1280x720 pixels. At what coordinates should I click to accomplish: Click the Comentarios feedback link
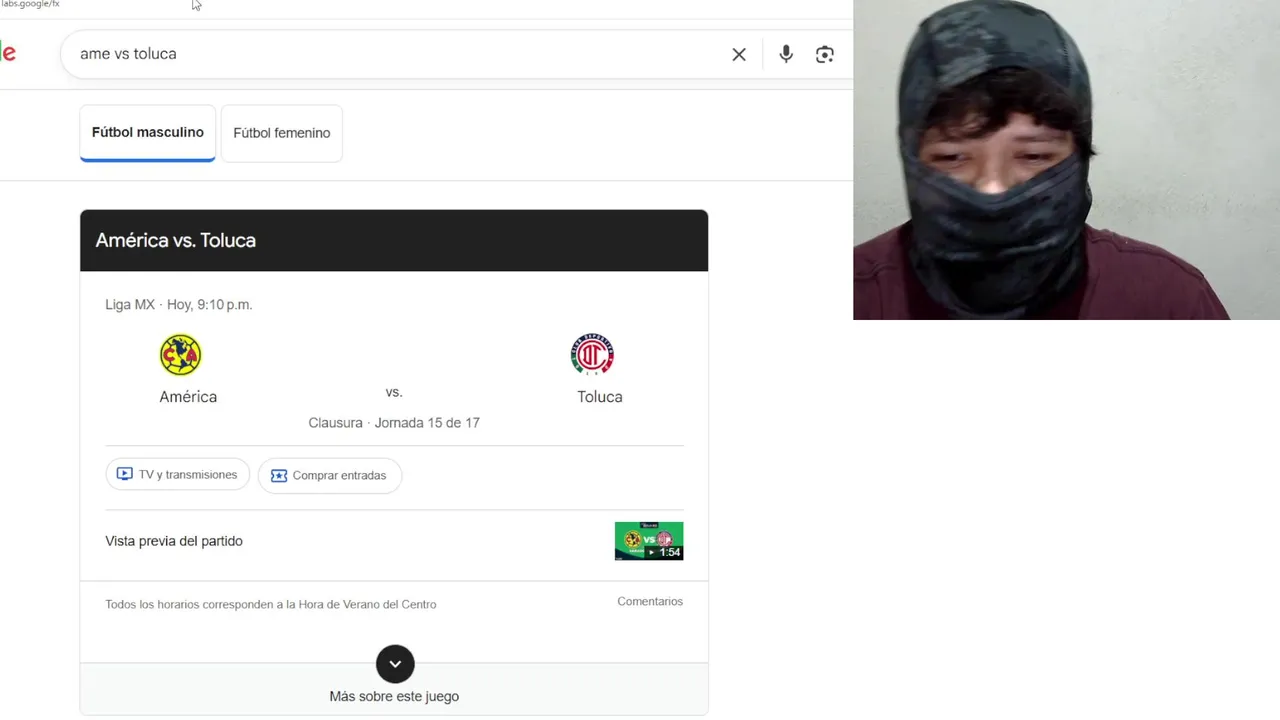pyautogui.click(x=650, y=601)
